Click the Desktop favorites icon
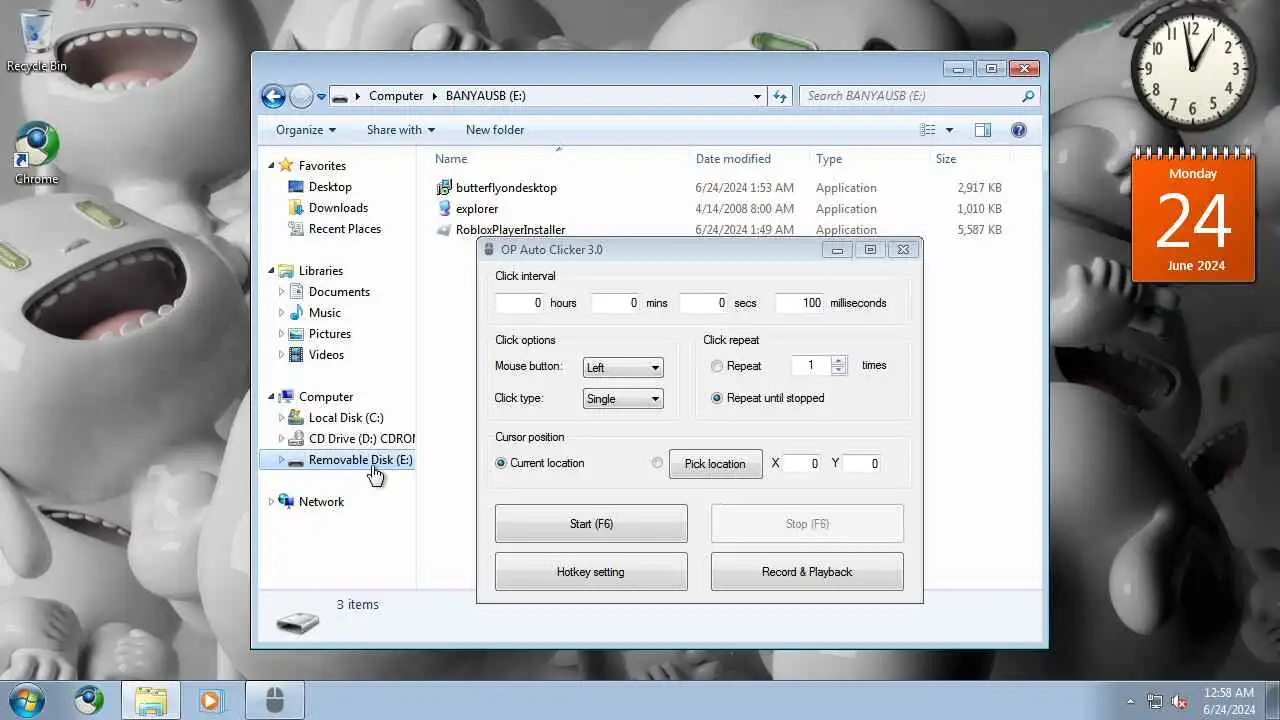Viewport: 1280px width, 720px height. (x=296, y=187)
